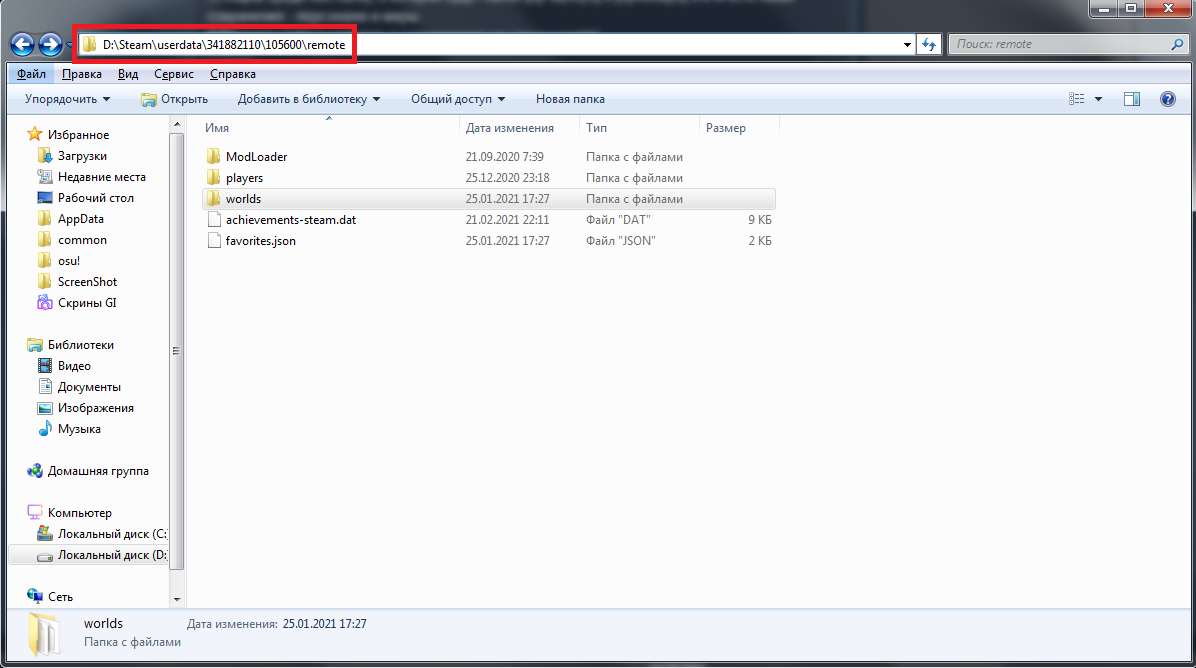Click the date 21.09.2020 7:39 of ModLoader
The image size is (1196, 668).
[x=505, y=156]
